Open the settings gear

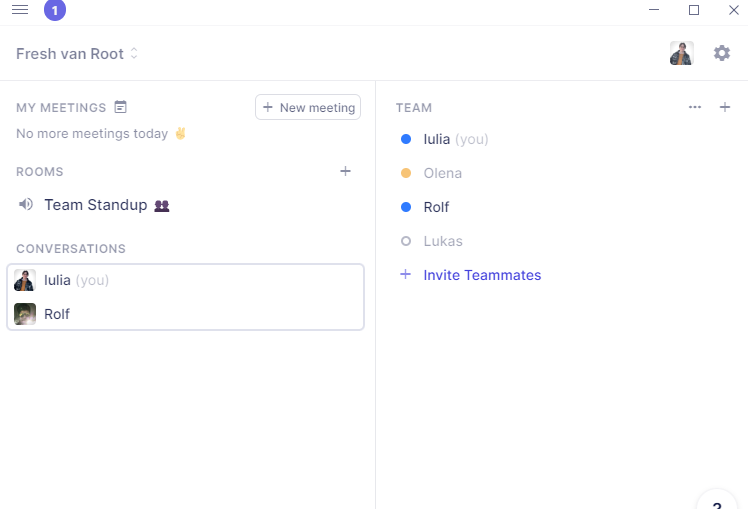722,53
